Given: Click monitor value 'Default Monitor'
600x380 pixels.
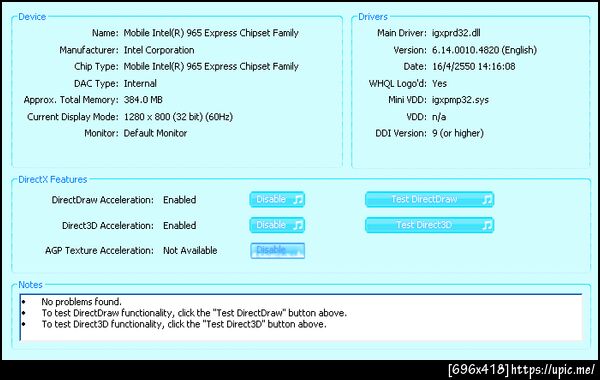Looking at the screenshot, I should point(155,133).
